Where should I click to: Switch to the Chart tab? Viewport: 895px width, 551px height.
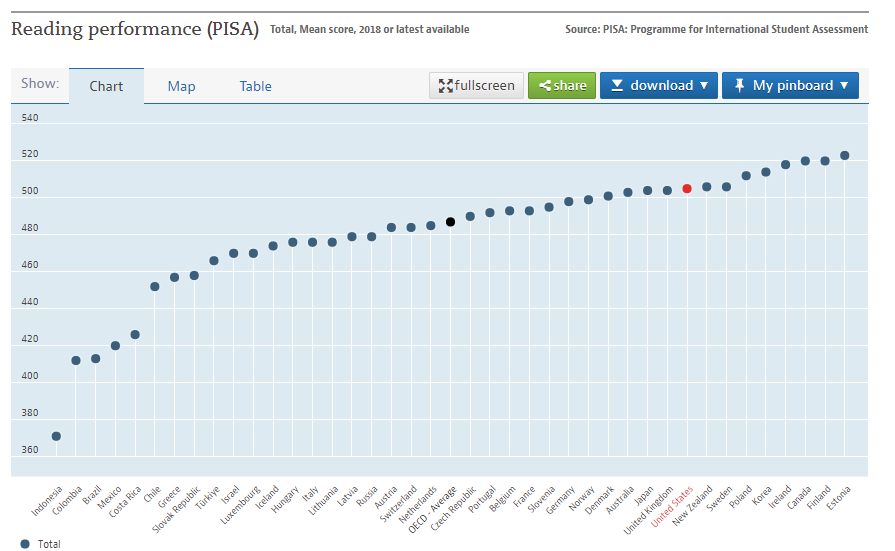[x=106, y=86]
